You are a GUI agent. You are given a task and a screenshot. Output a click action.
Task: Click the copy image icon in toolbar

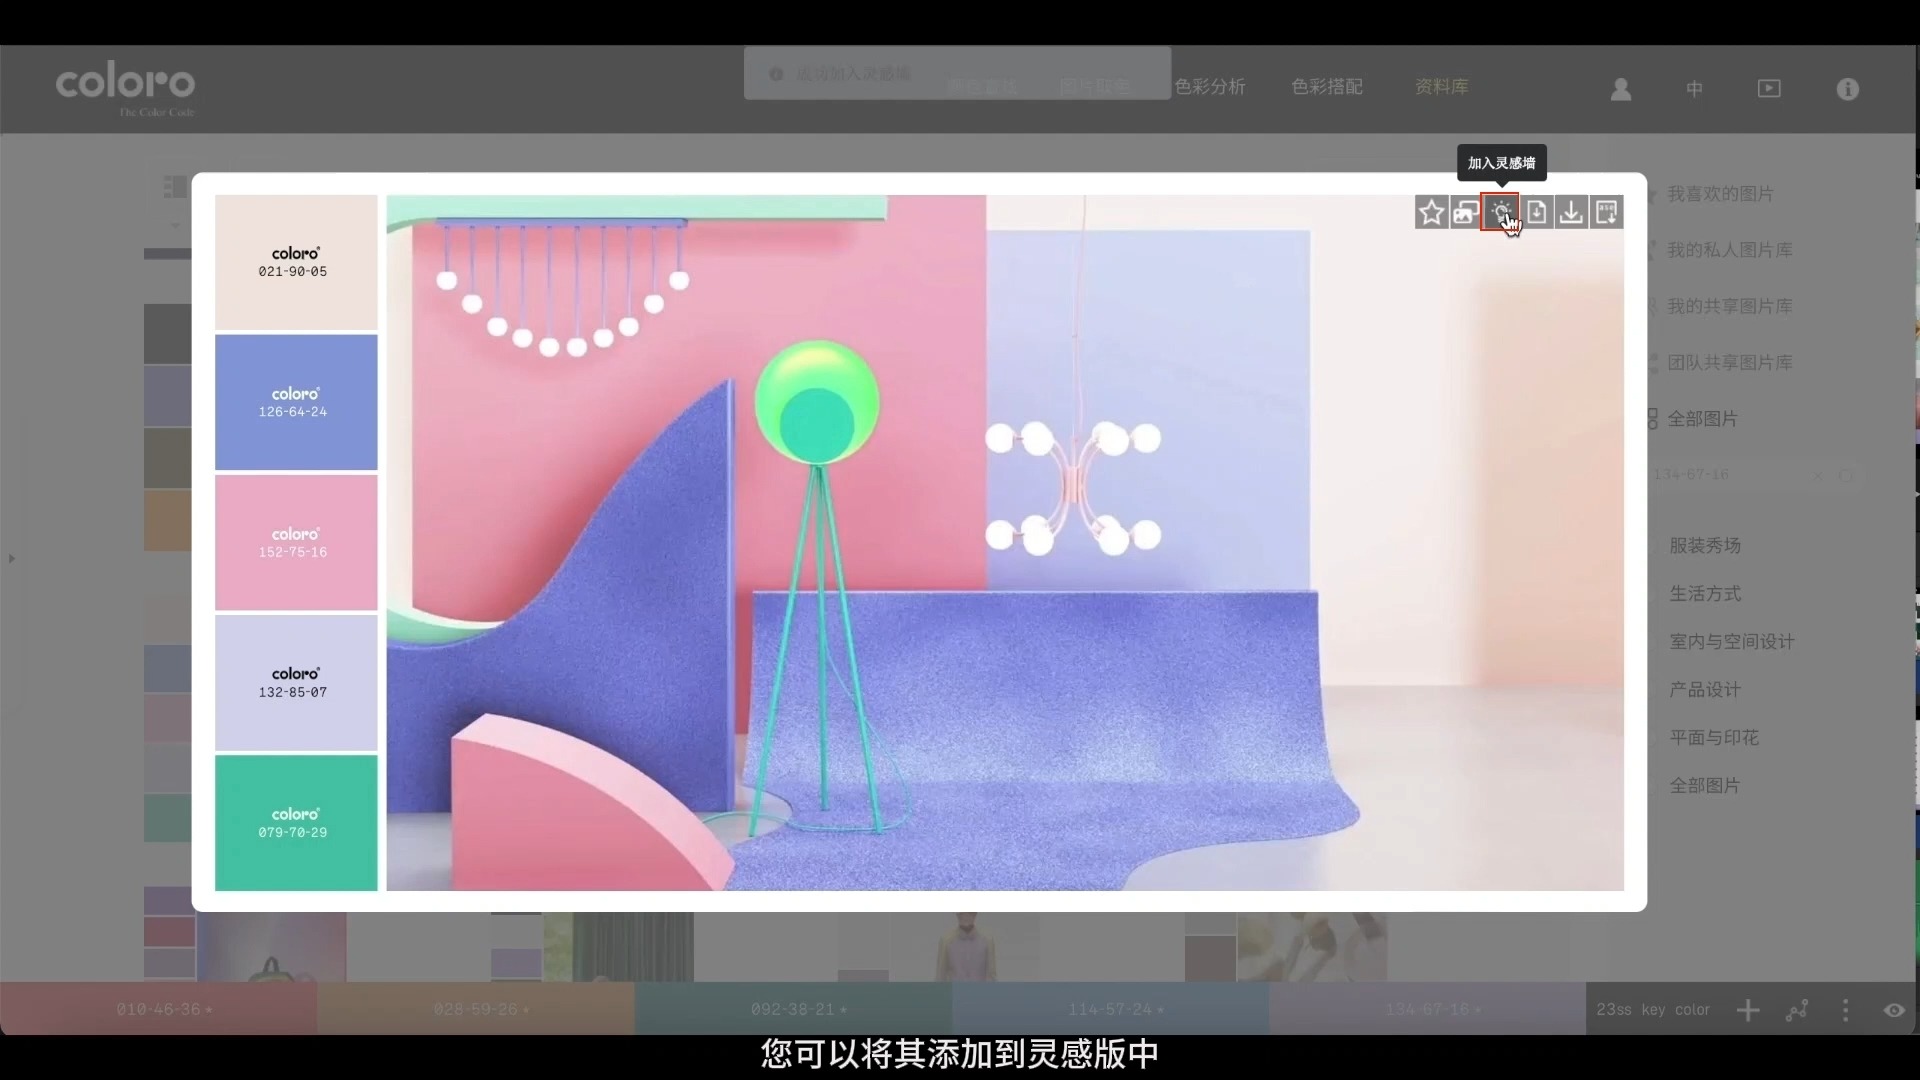point(1465,211)
